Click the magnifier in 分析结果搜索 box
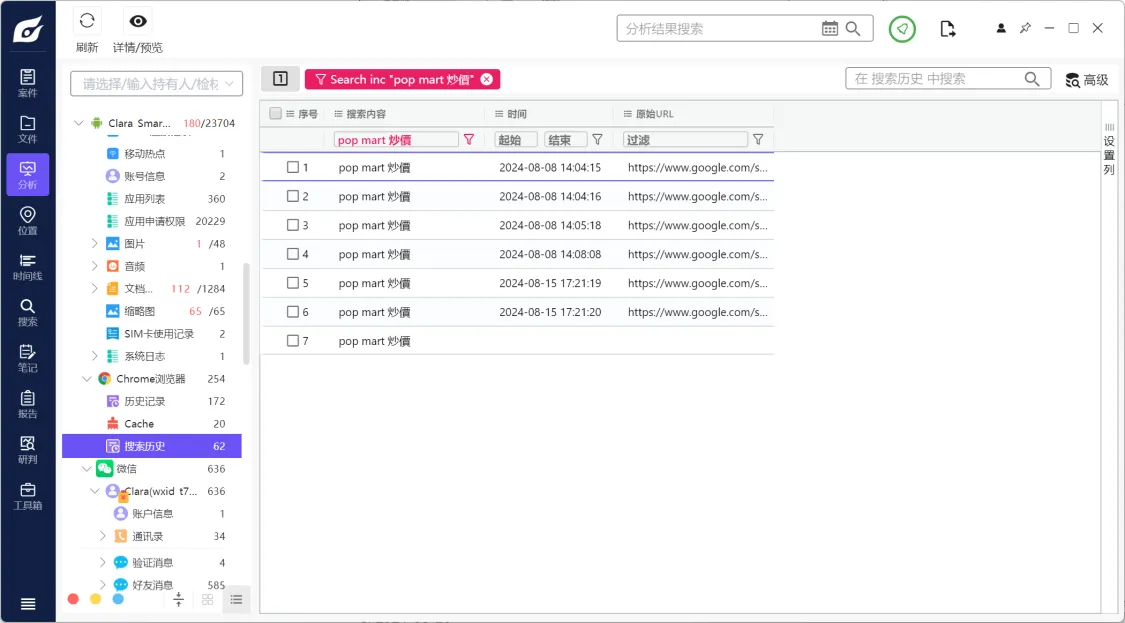 [x=853, y=29]
